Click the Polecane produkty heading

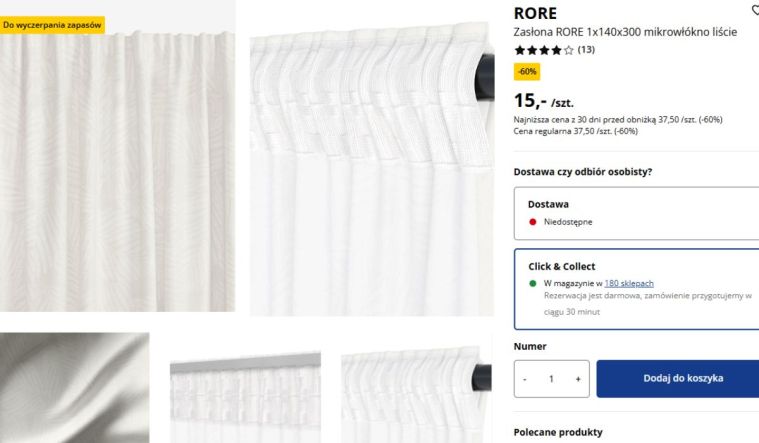click(x=558, y=432)
